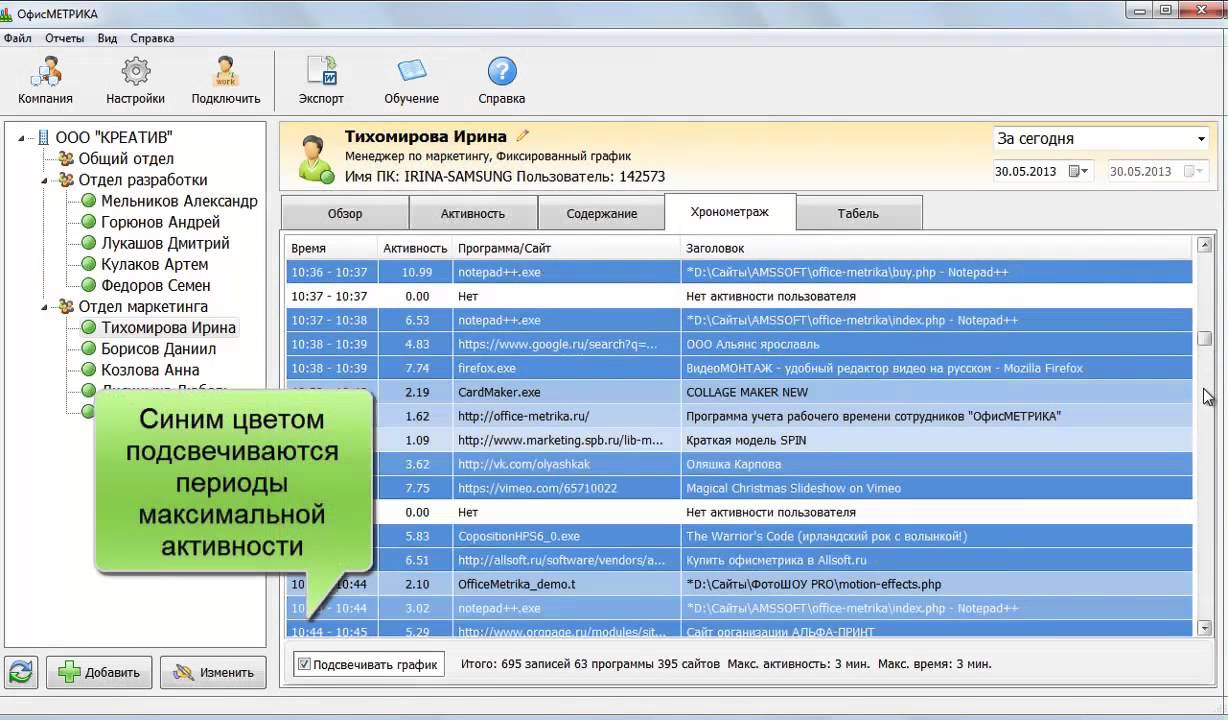Open the Отчеты menu

click(64, 38)
